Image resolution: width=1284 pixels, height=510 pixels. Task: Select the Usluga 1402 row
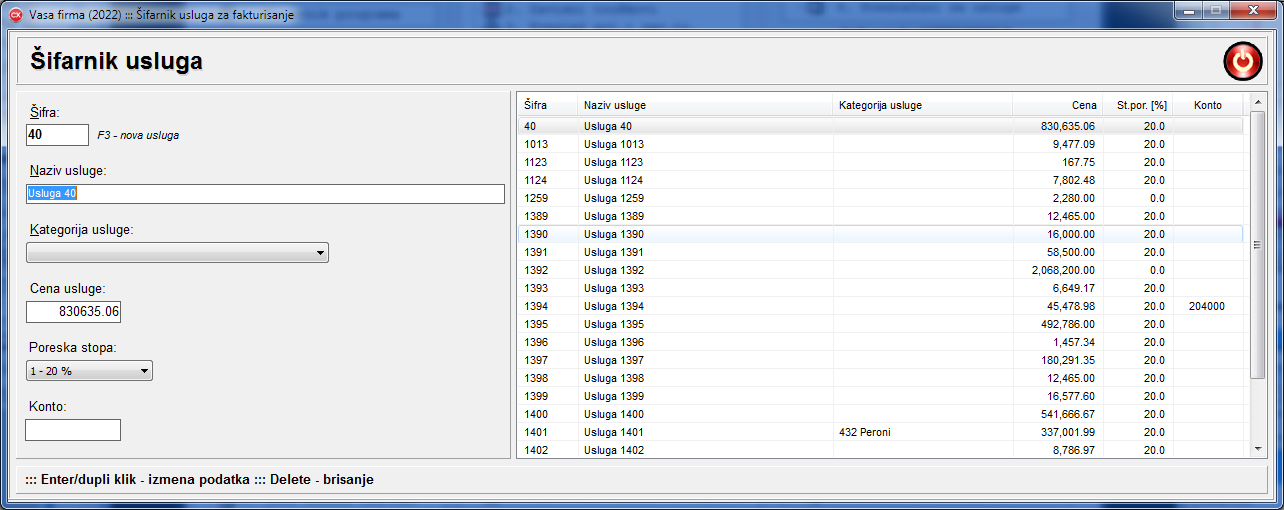(880, 450)
